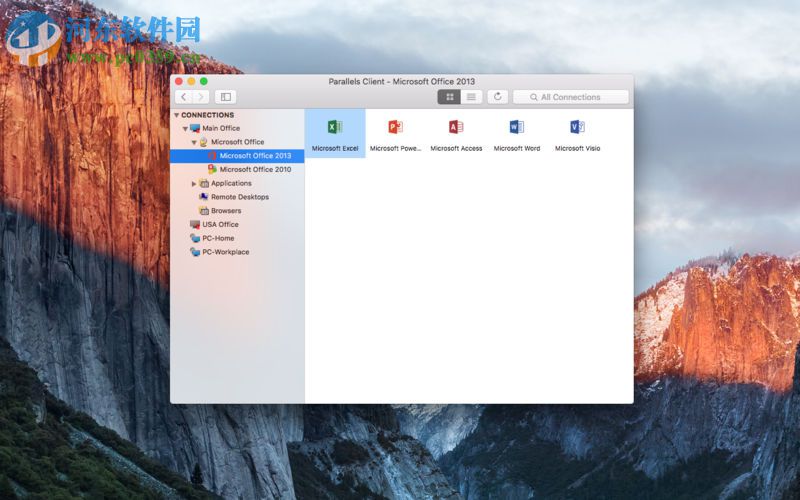Switch to icon grid view
Screen dimensions: 800x500
449,96
